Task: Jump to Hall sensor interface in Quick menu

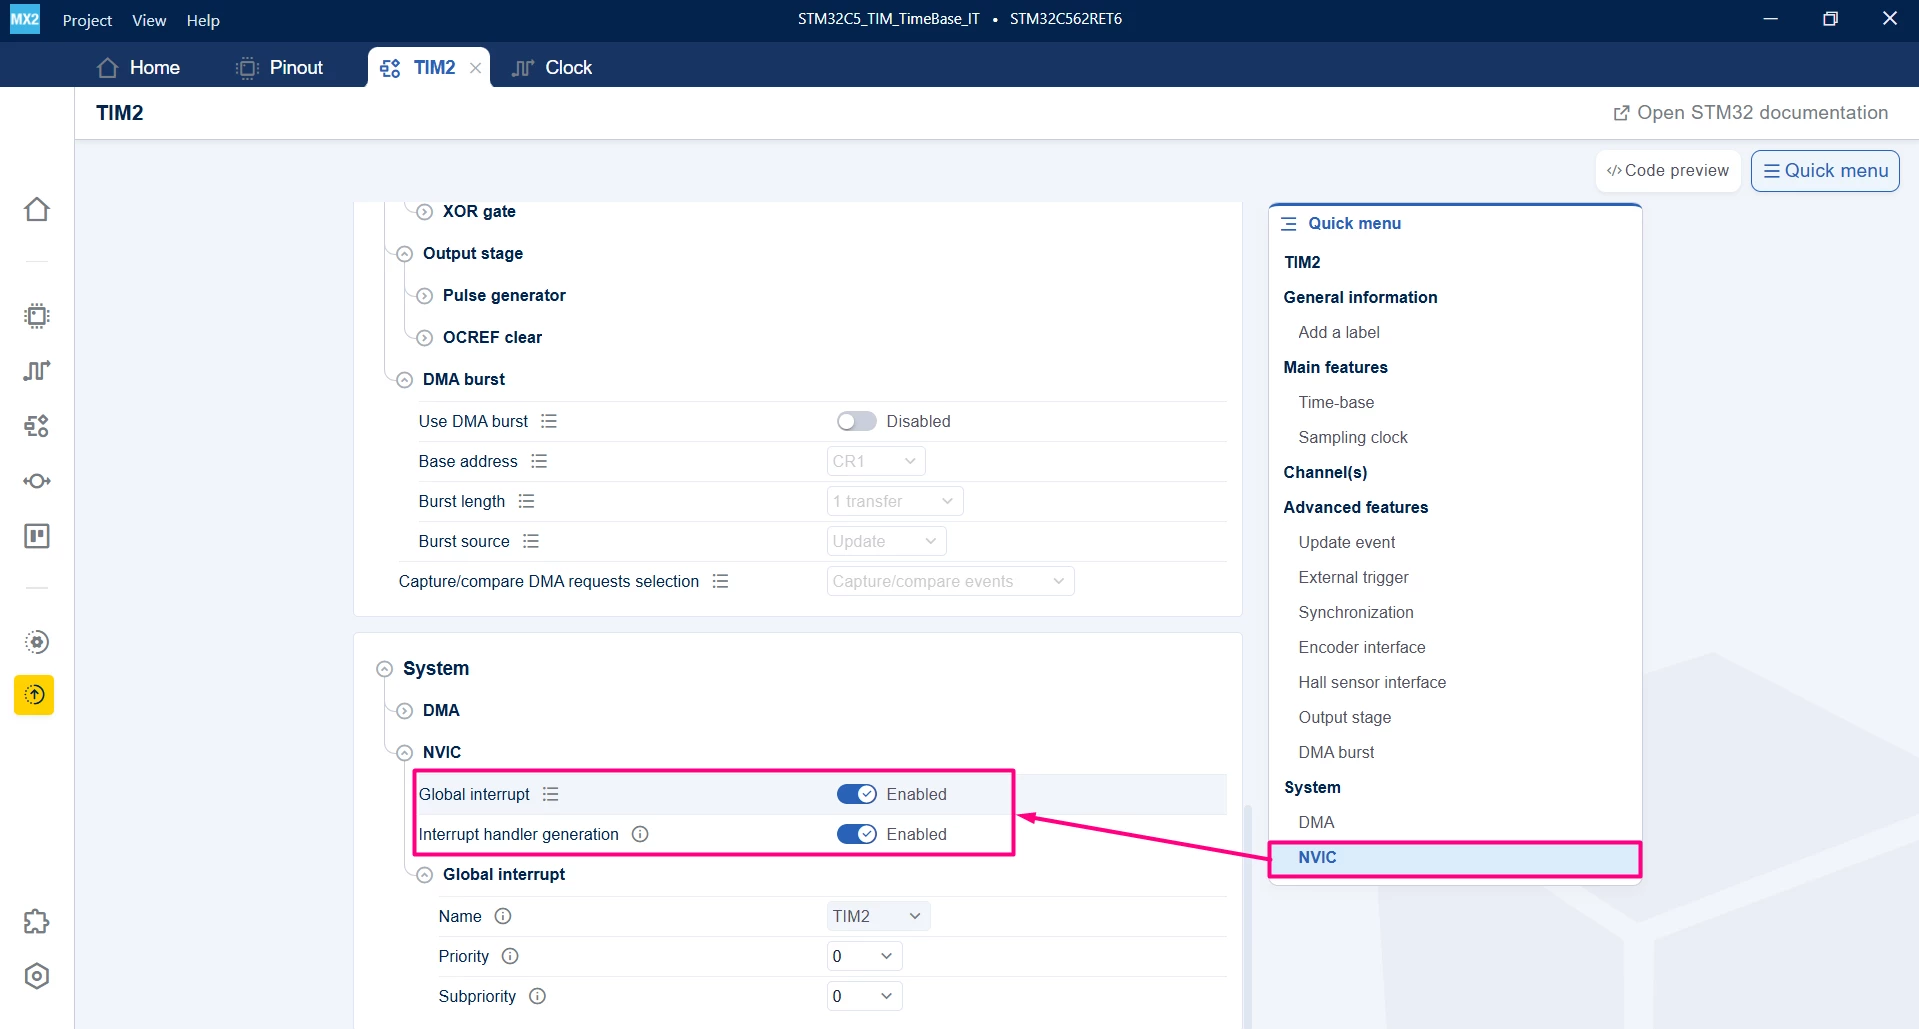Action: tap(1372, 682)
